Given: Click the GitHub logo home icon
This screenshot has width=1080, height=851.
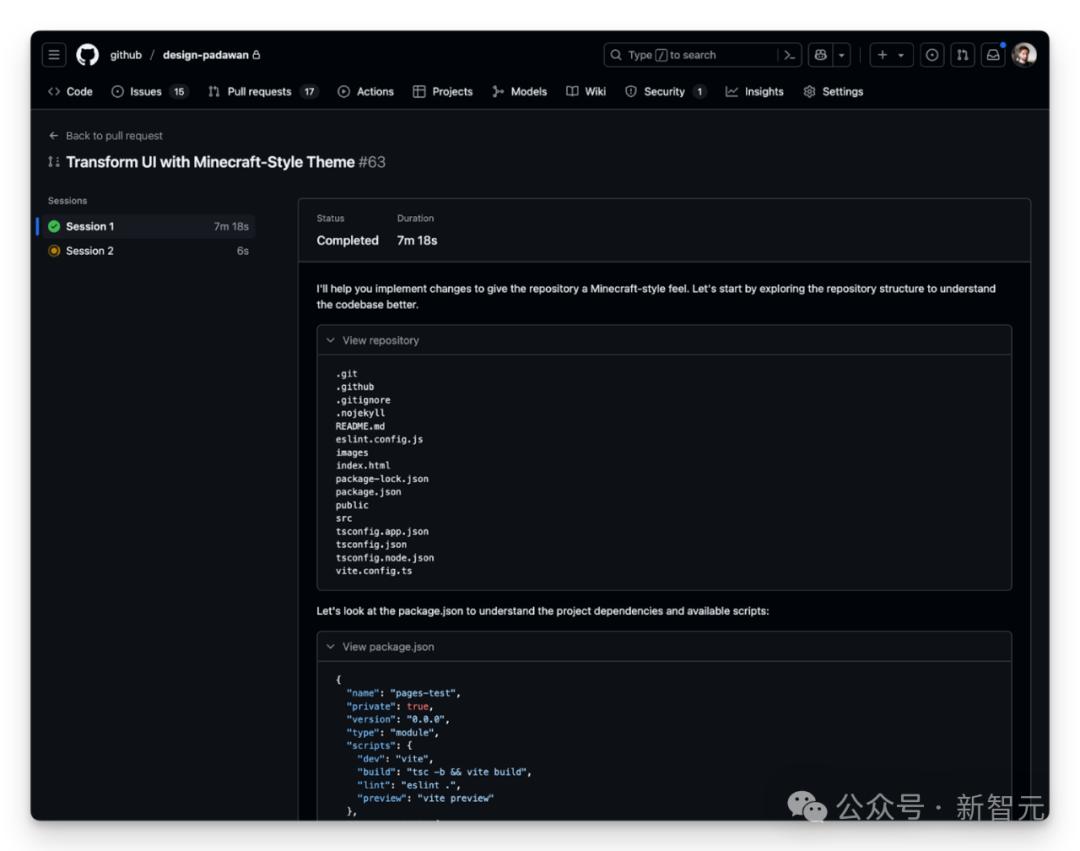Looking at the screenshot, I should coord(87,55).
